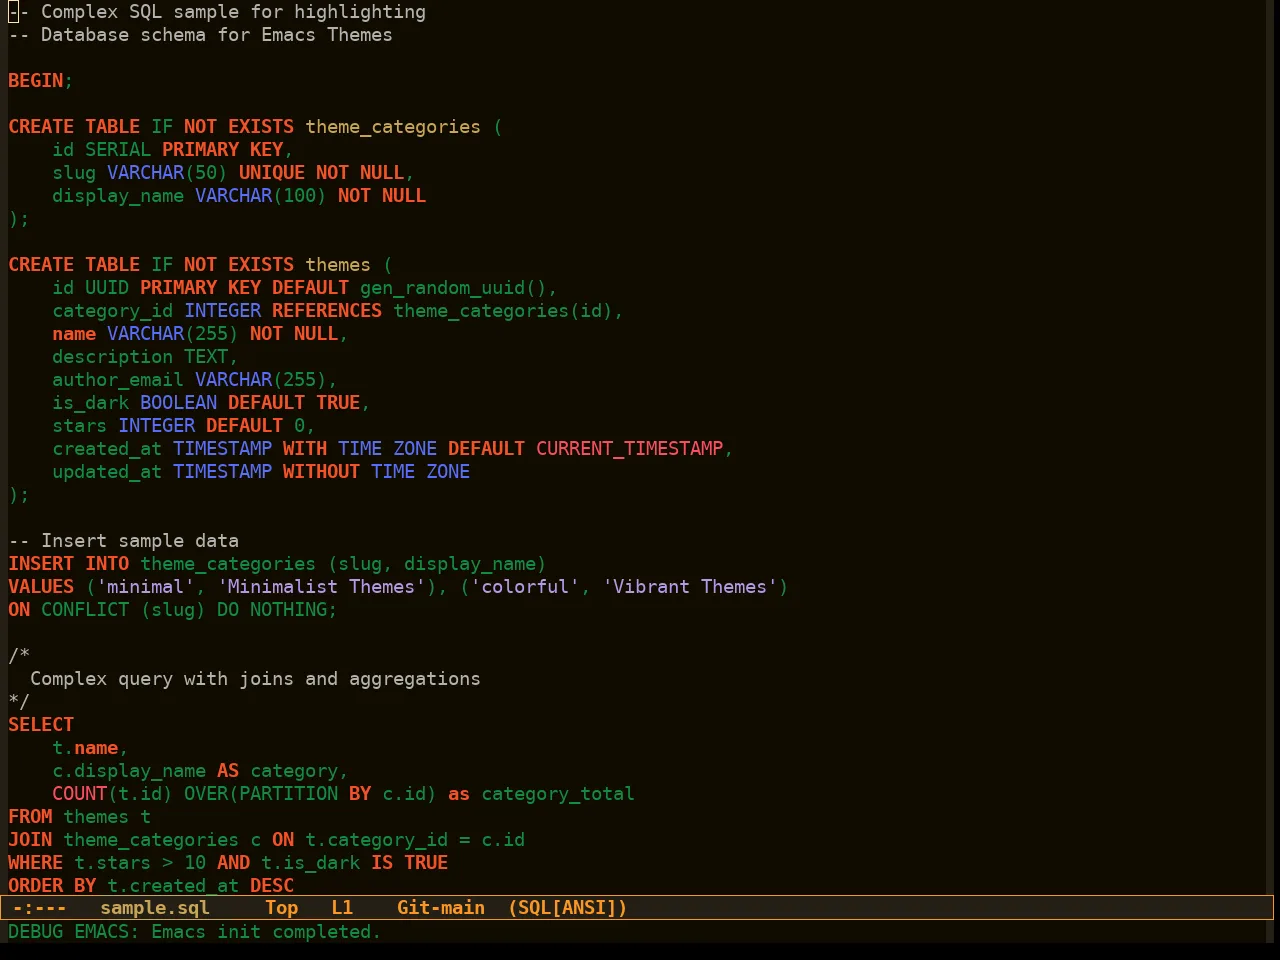
Task: Click VARCHAR(50) on the slug line
Action: [167, 173]
